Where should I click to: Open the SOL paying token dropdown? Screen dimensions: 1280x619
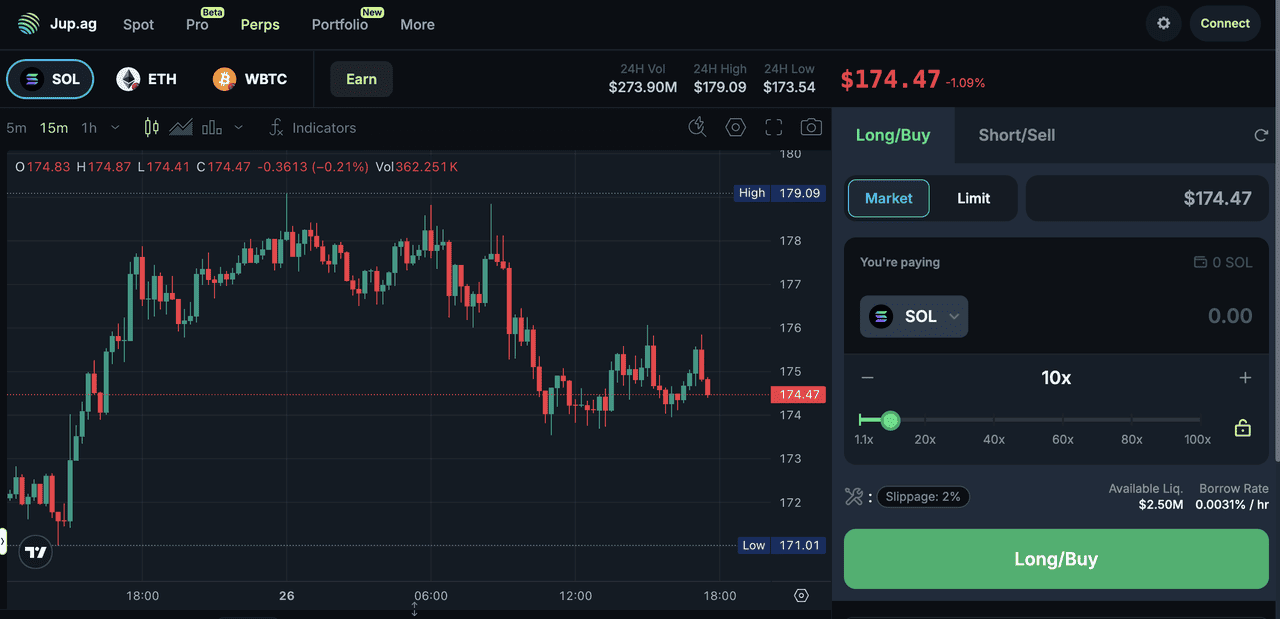[914, 316]
